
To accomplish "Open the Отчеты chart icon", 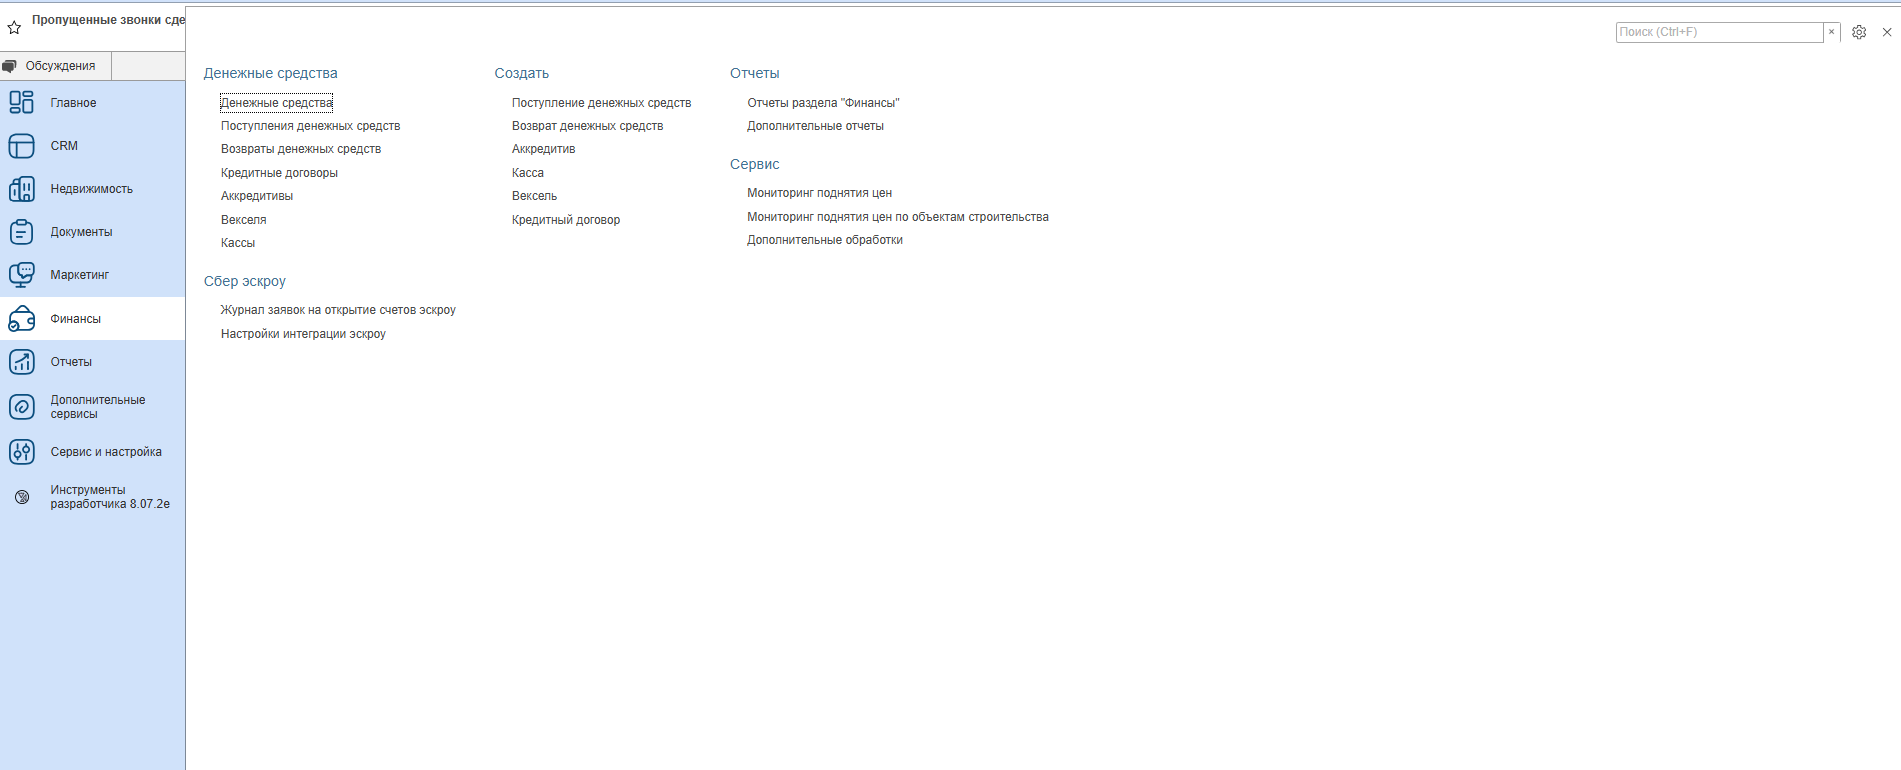I will pos(21,362).
